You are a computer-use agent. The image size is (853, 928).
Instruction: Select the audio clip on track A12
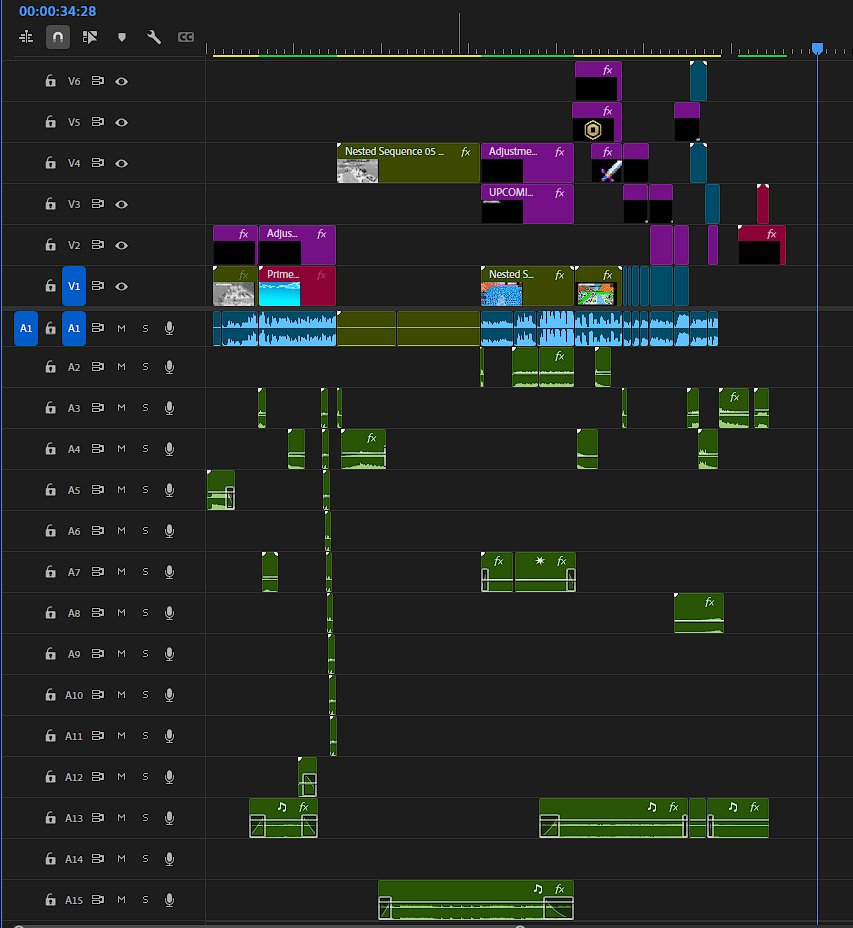(307, 776)
